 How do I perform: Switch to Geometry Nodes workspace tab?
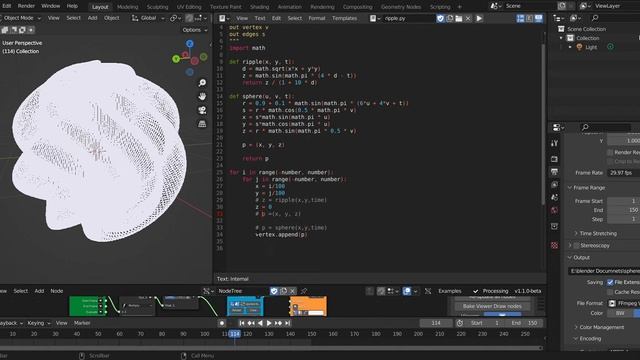point(400,7)
